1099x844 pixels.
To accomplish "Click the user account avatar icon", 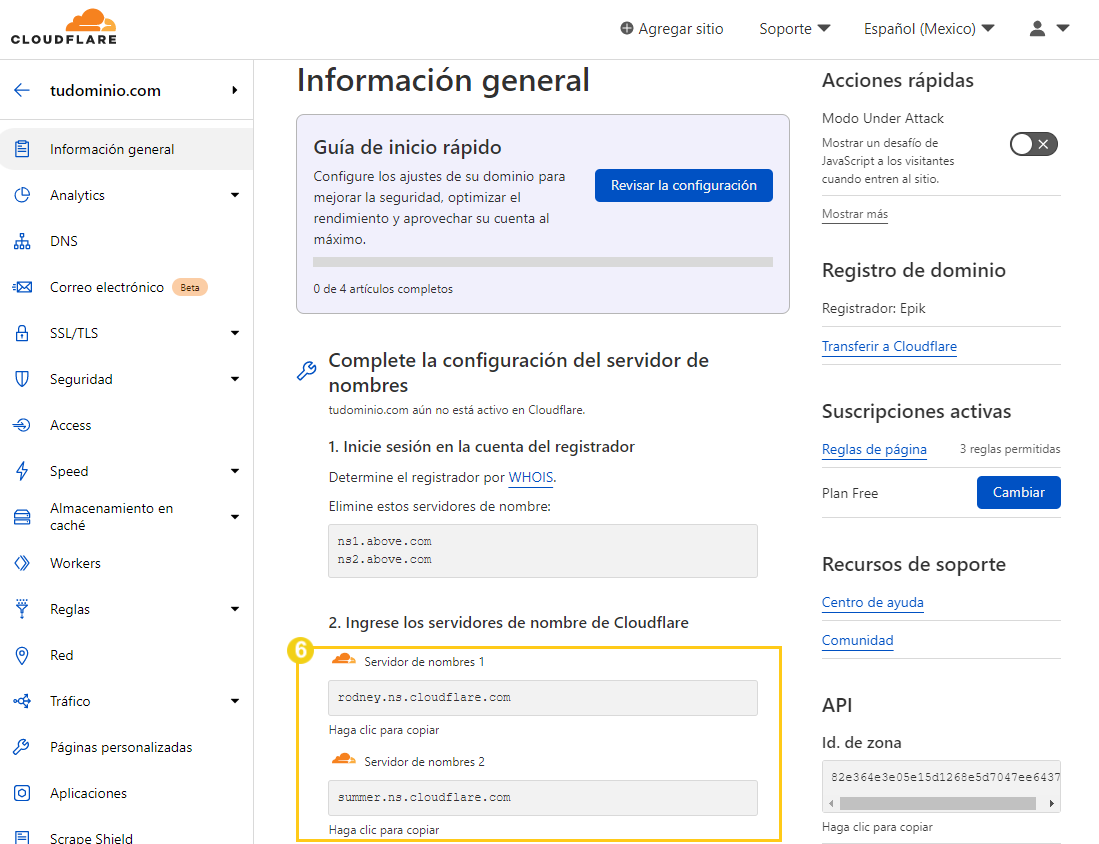I will pos(1037,28).
